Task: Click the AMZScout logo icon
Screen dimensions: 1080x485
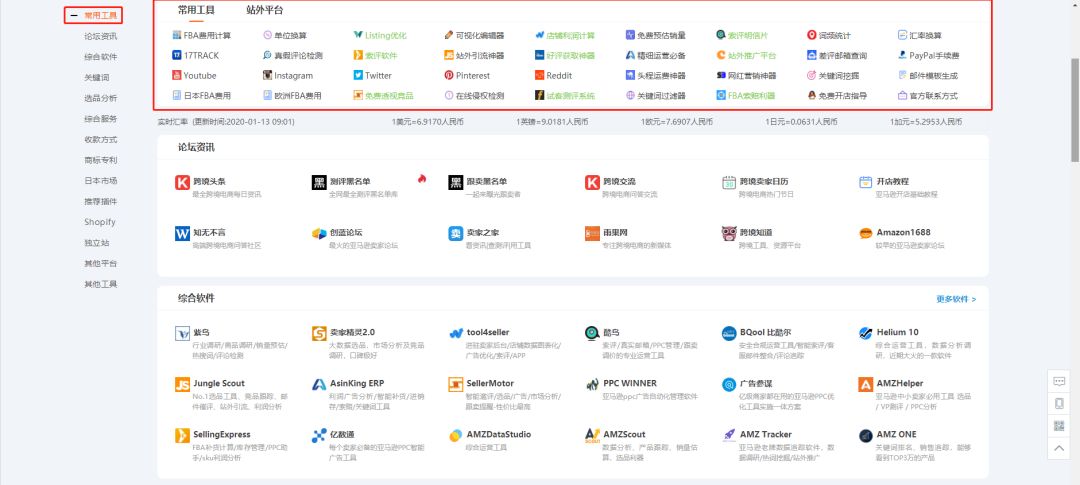Action: (592, 435)
